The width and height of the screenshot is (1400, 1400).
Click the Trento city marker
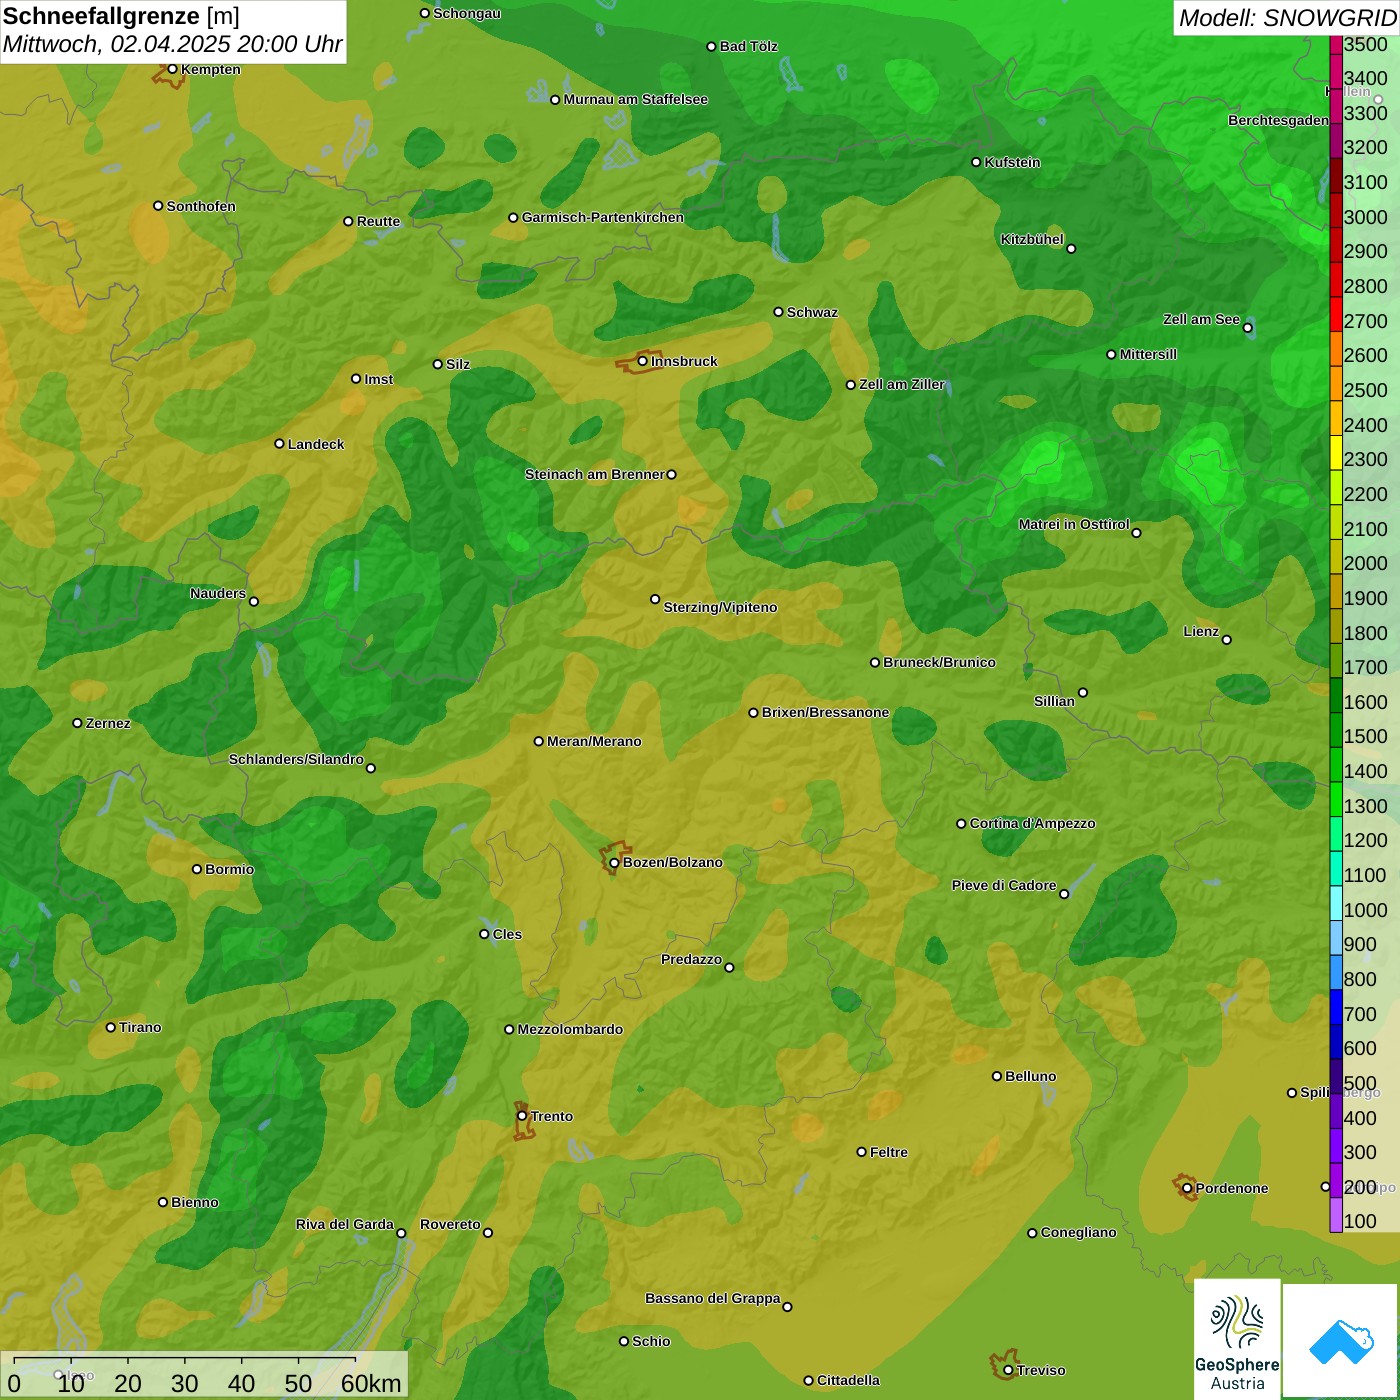[522, 1116]
